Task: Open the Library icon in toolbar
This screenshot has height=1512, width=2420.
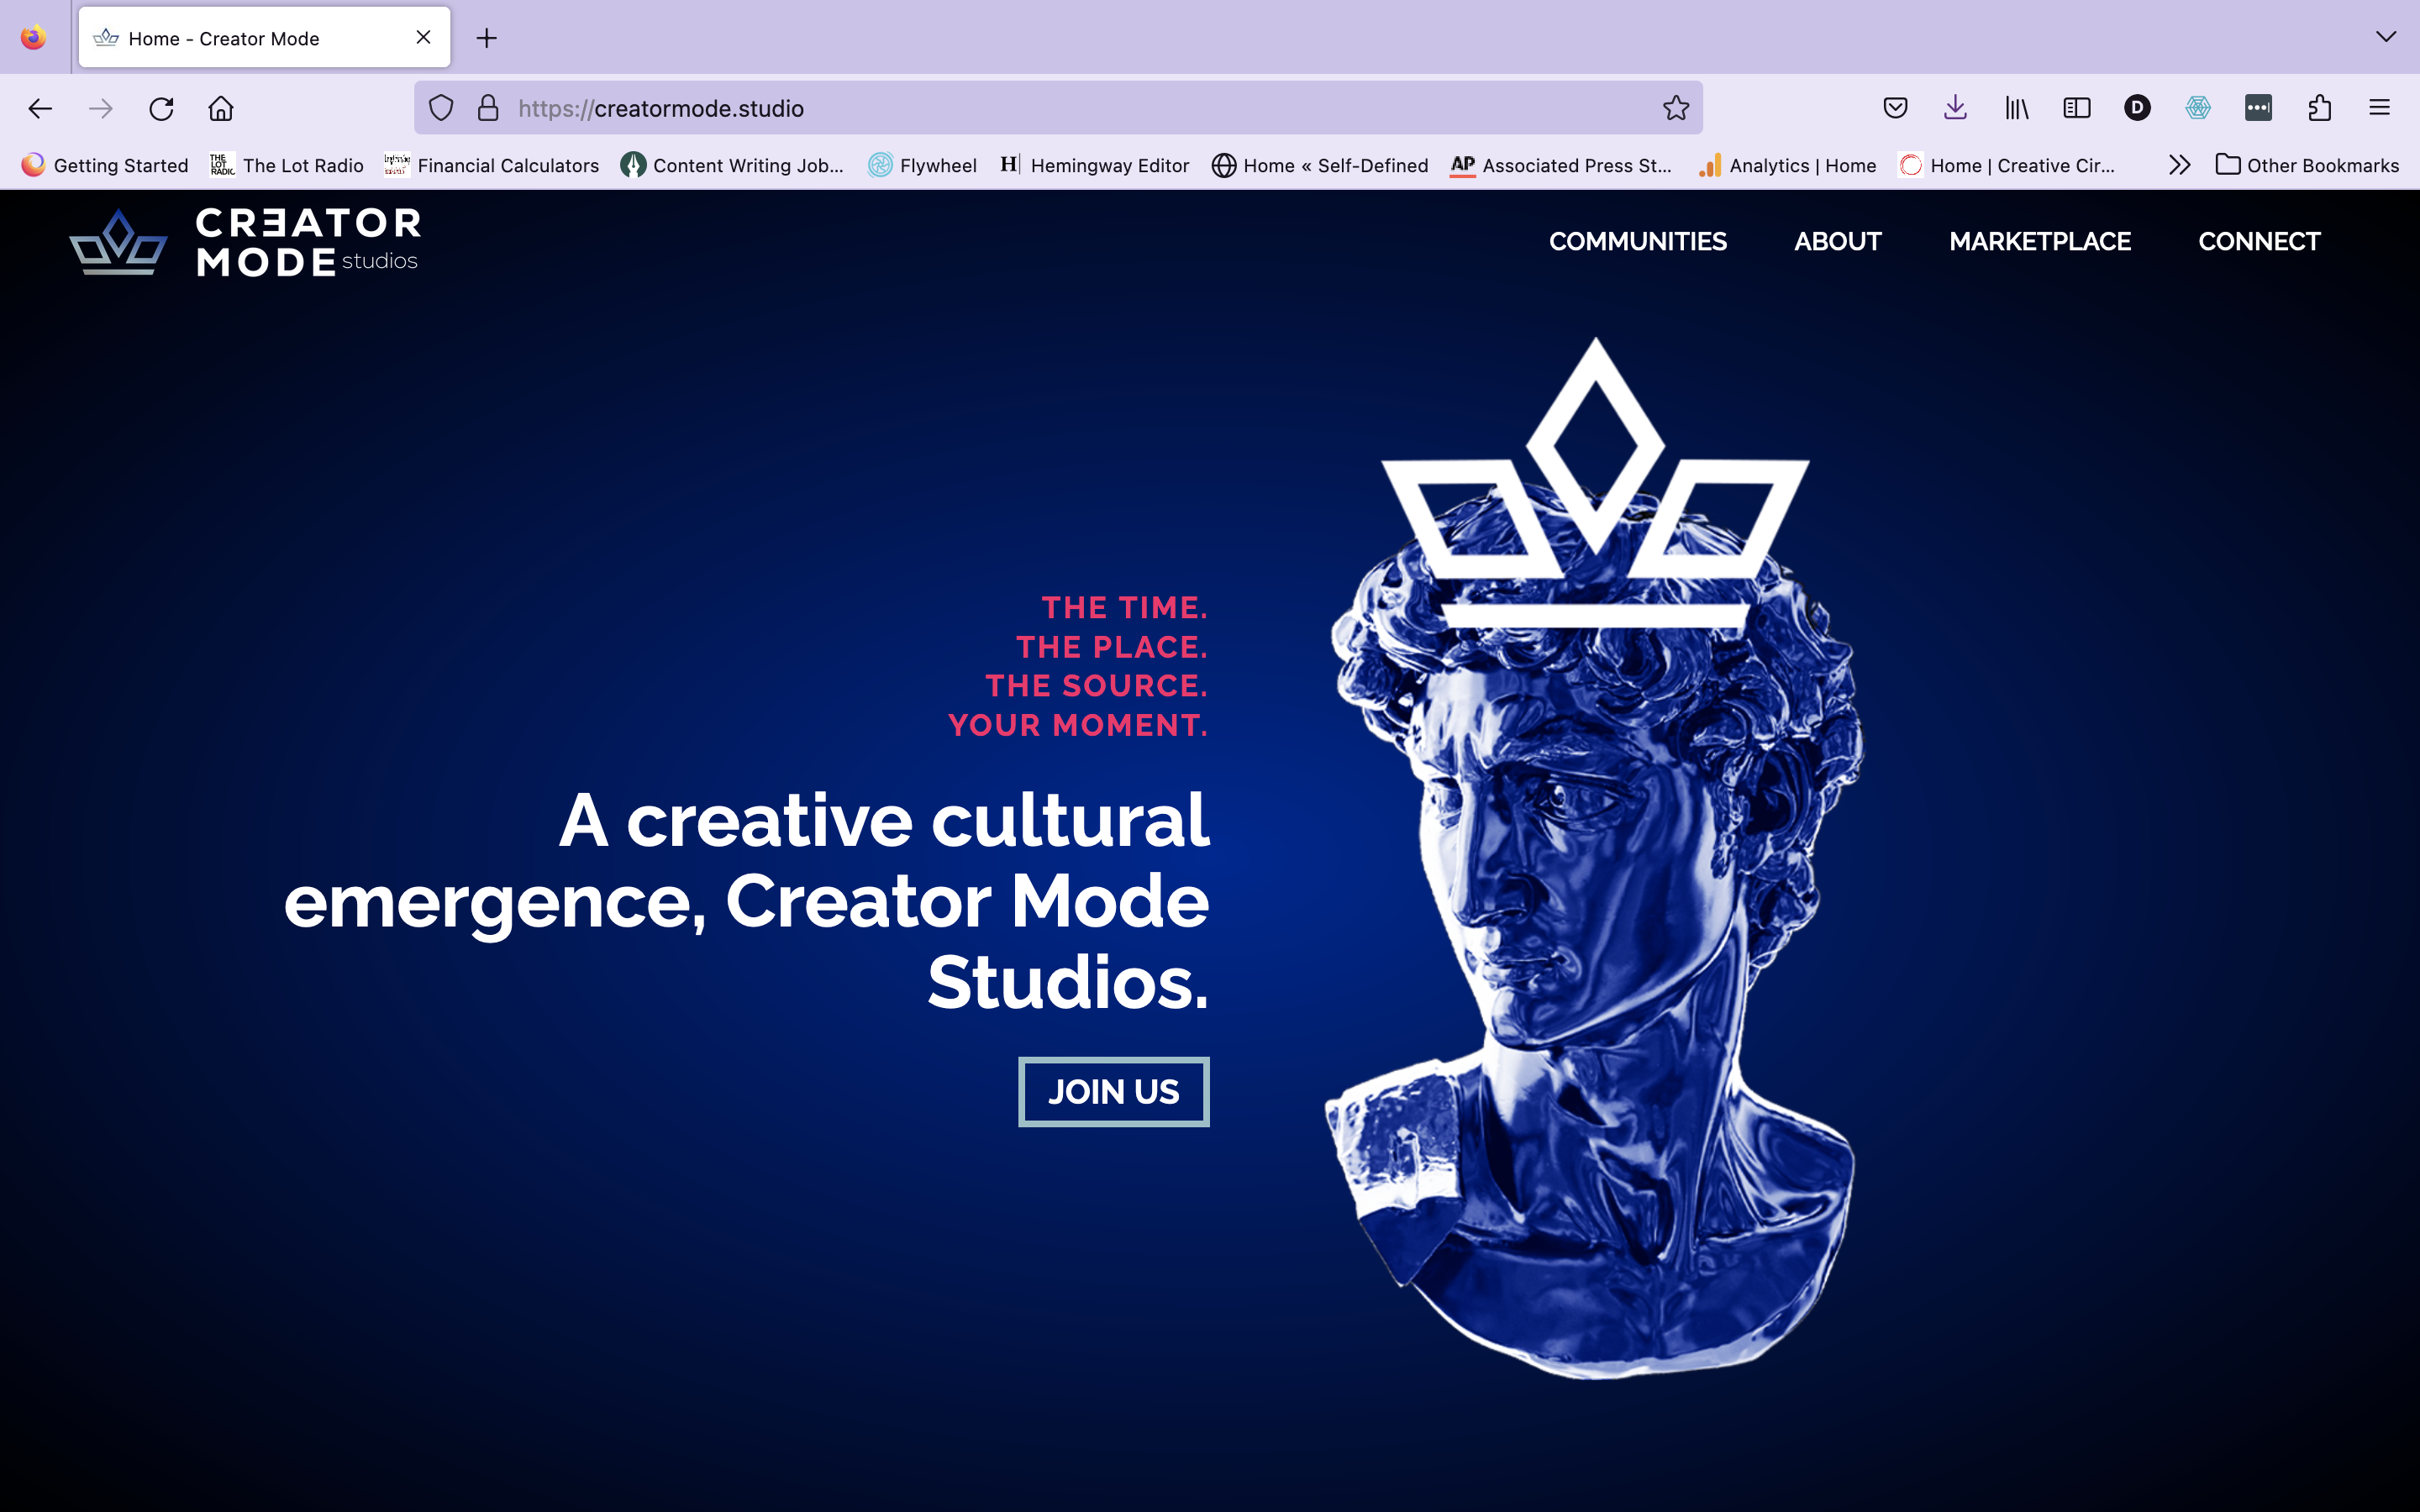Action: (2016, 108)
